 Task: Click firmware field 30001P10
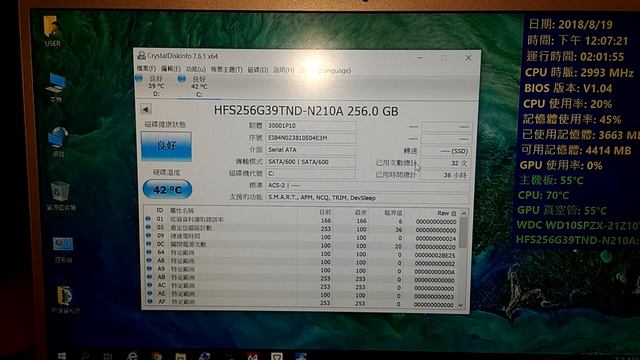pos(311,126)
